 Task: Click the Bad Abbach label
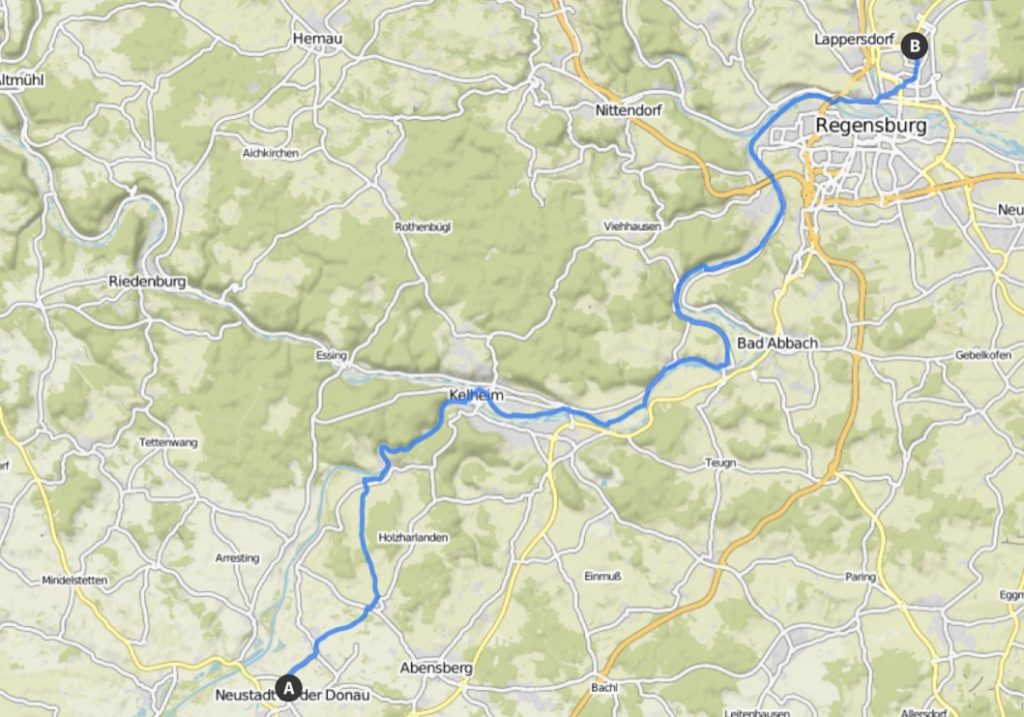pos(777,343)
